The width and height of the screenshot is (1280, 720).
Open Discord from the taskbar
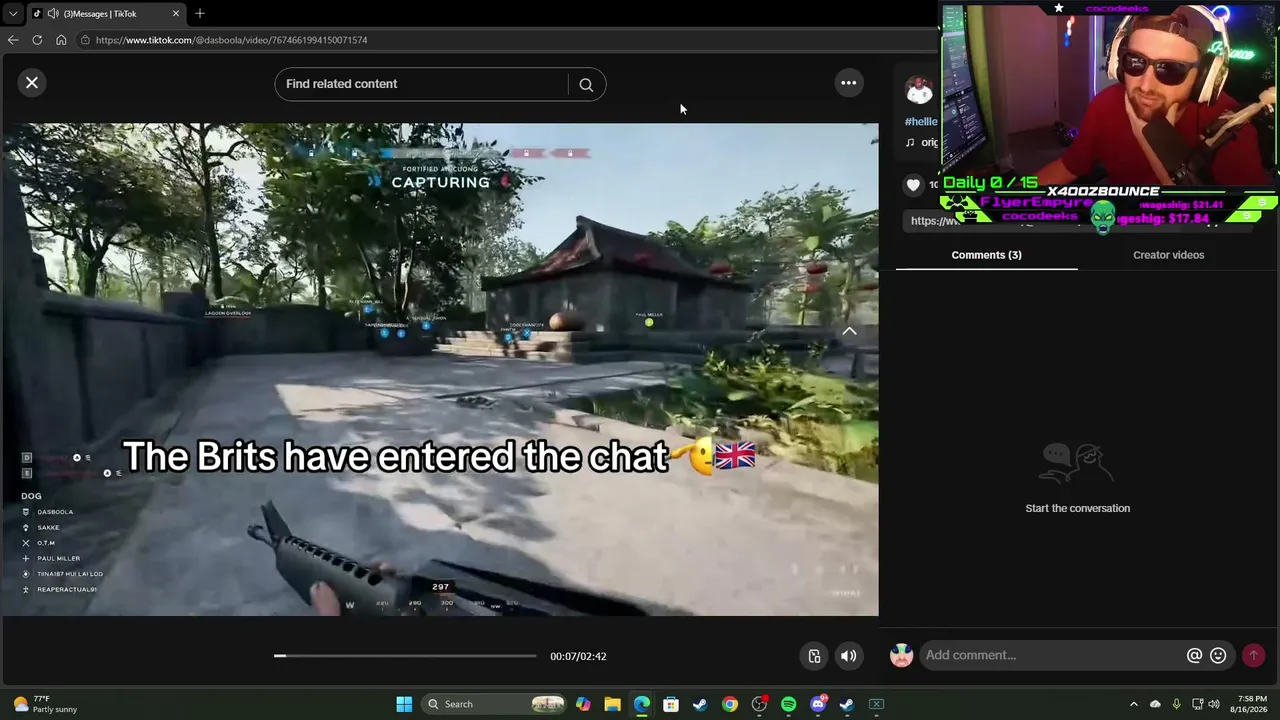pos(818,704)
